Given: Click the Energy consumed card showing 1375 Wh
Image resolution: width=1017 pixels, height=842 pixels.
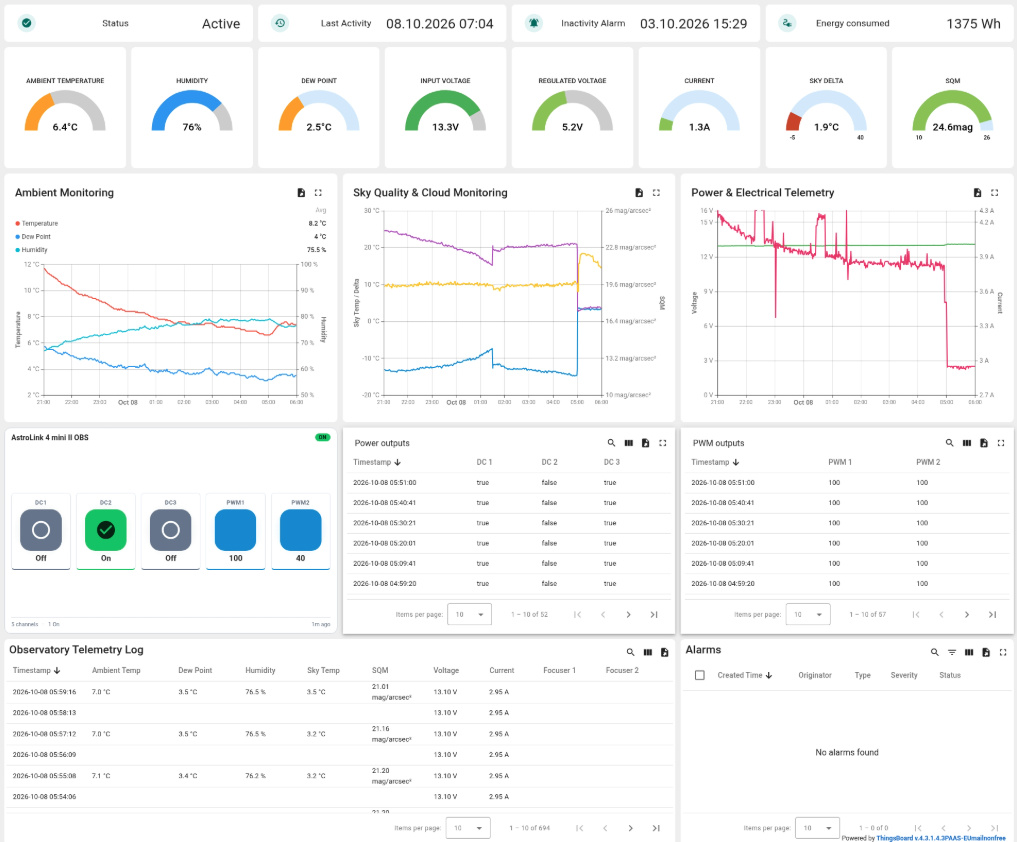Looking at the screenshot, I should (x=889, y=23).
